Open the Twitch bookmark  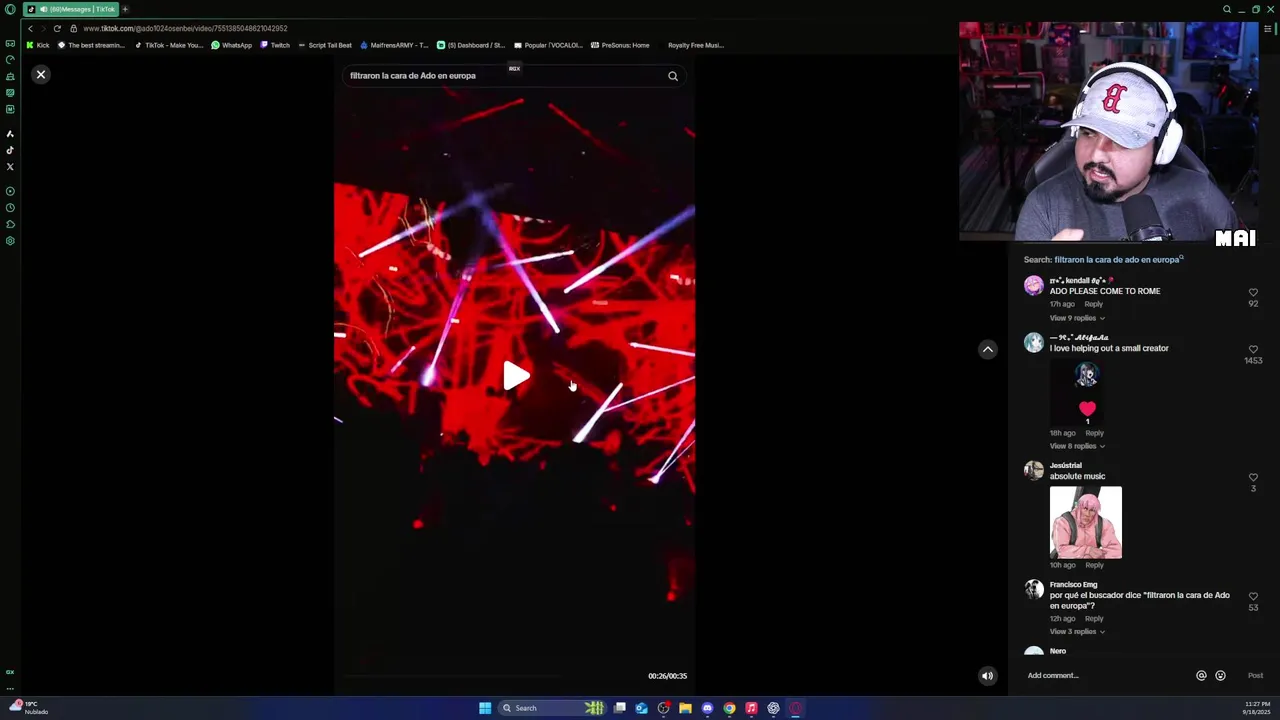[275, 45]
